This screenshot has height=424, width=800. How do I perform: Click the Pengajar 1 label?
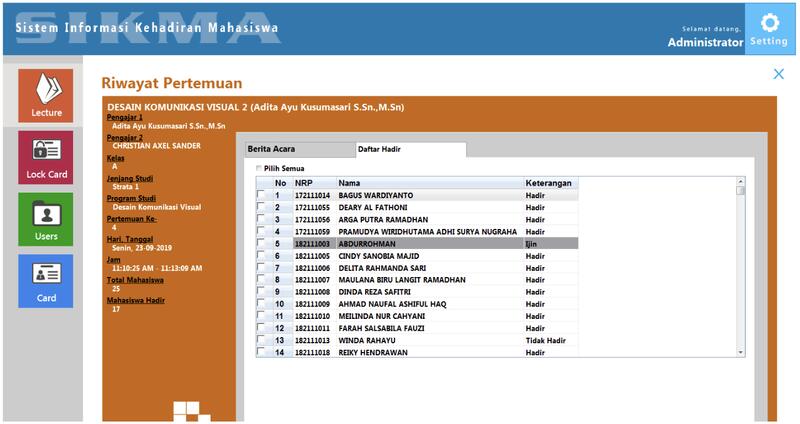coord(124,117)
